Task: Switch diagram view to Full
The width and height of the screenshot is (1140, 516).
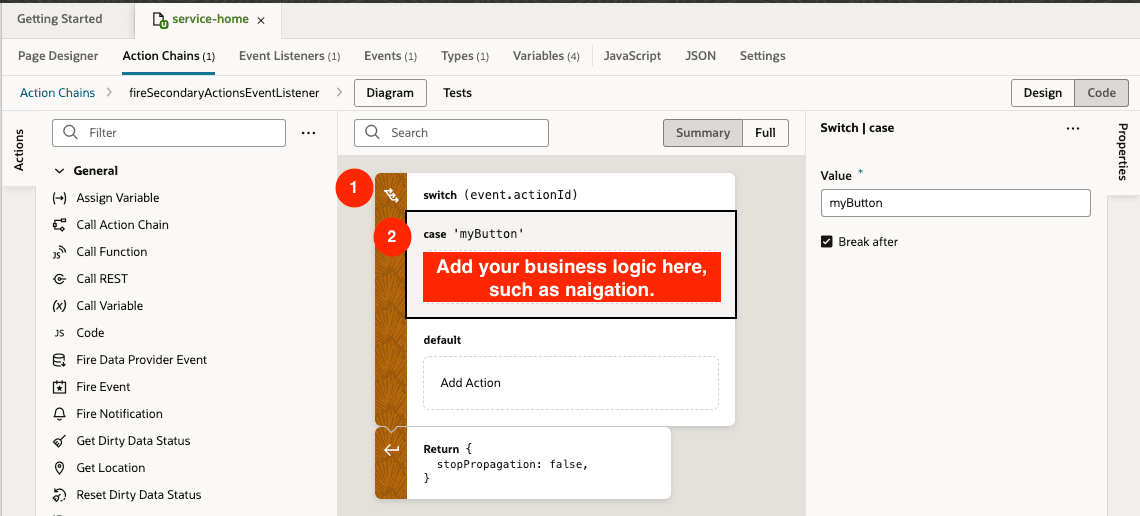Action: point(765,133)
